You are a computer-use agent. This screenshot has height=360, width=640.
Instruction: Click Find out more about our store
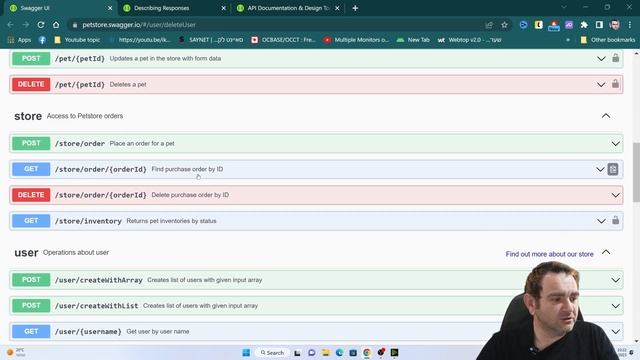[x=549, y=254]
